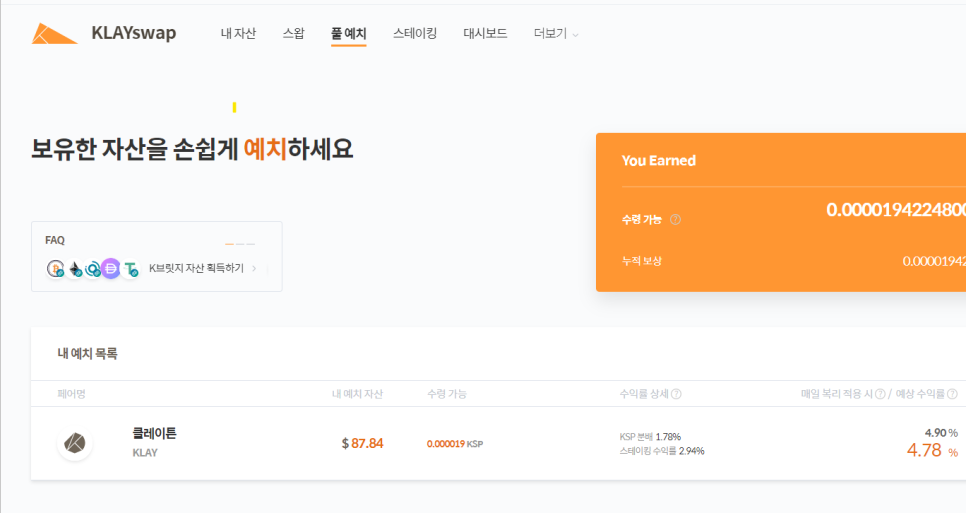This screenshot has height=513, width=966.
Task: Open the 내 자산 menu
Action: [238, 33]
